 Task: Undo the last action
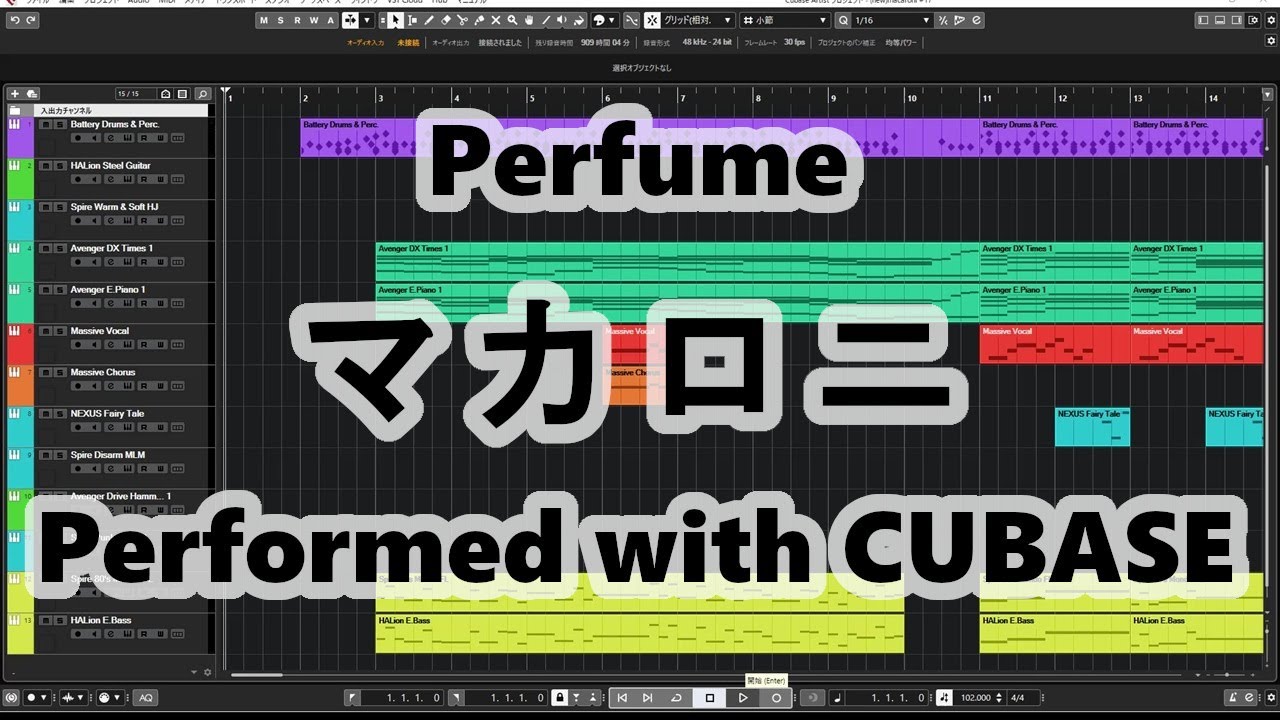click(15, 20)
